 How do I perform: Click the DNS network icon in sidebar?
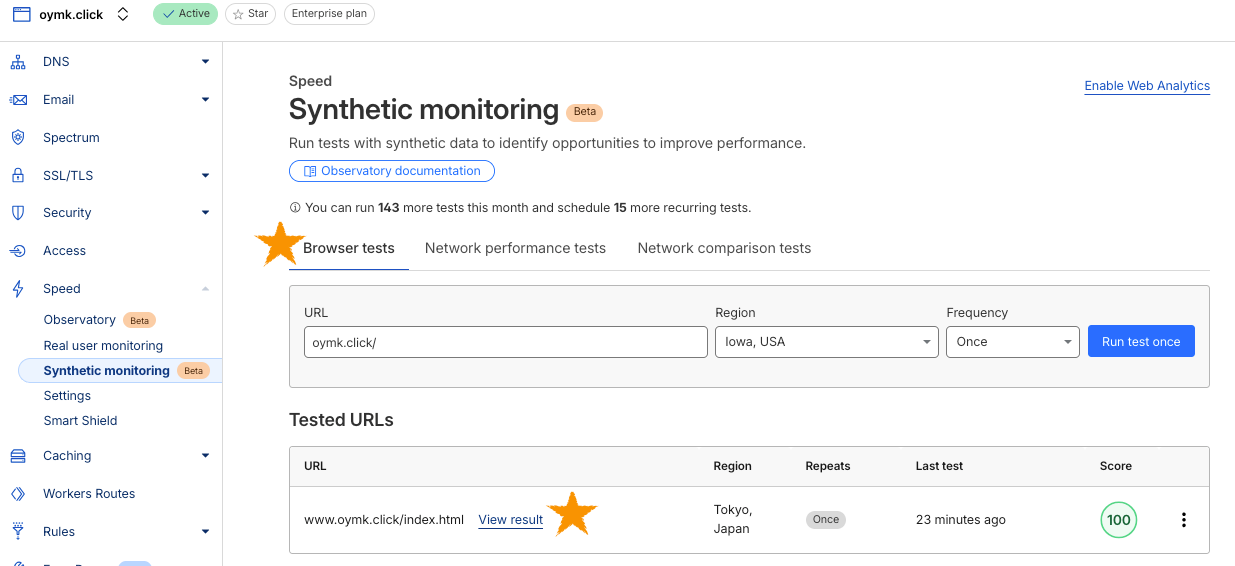tap(18, 62)
